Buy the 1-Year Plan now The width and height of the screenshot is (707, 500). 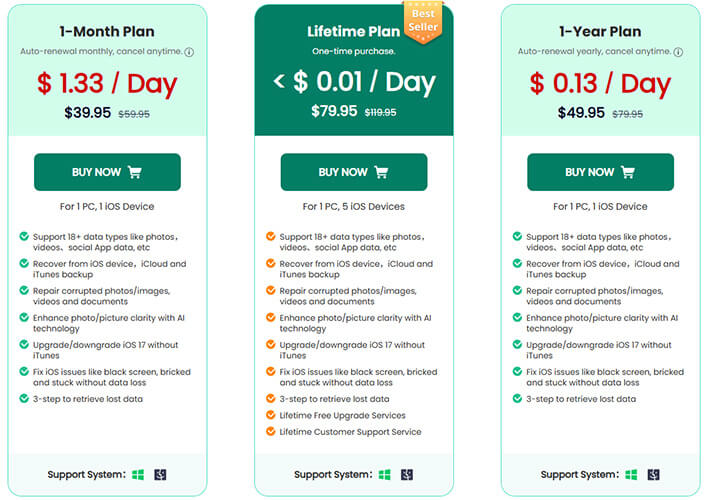601,172
